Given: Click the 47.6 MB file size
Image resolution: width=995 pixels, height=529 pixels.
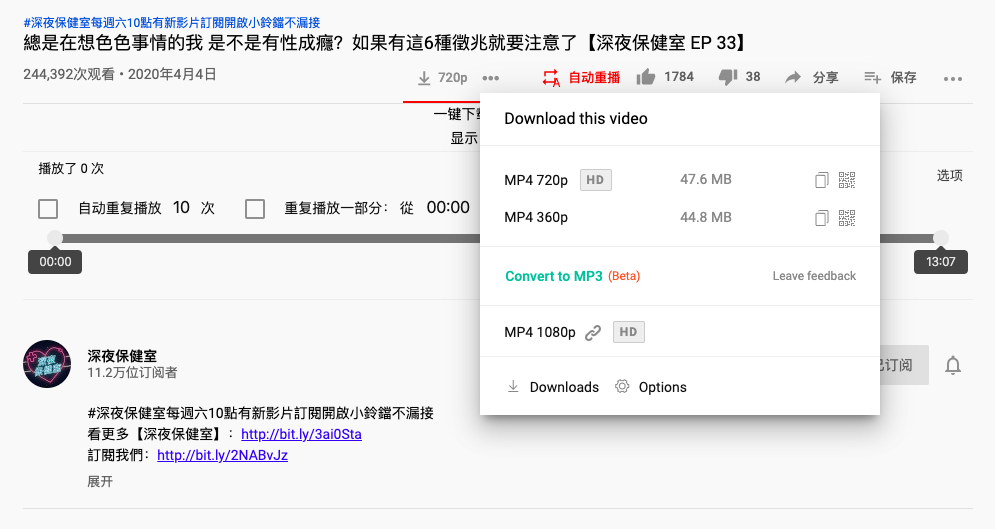Looking at the screenshot, I should [x=706, y=180].
